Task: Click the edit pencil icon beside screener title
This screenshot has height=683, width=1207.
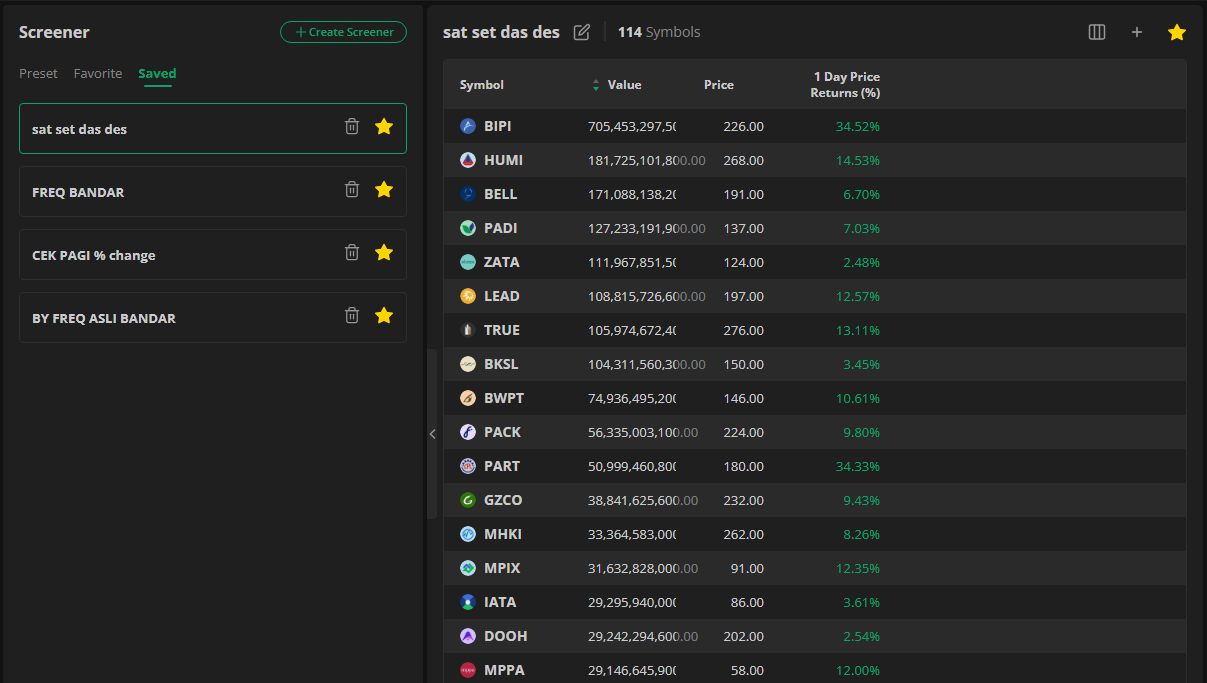Action: click(x=582, y=32)
